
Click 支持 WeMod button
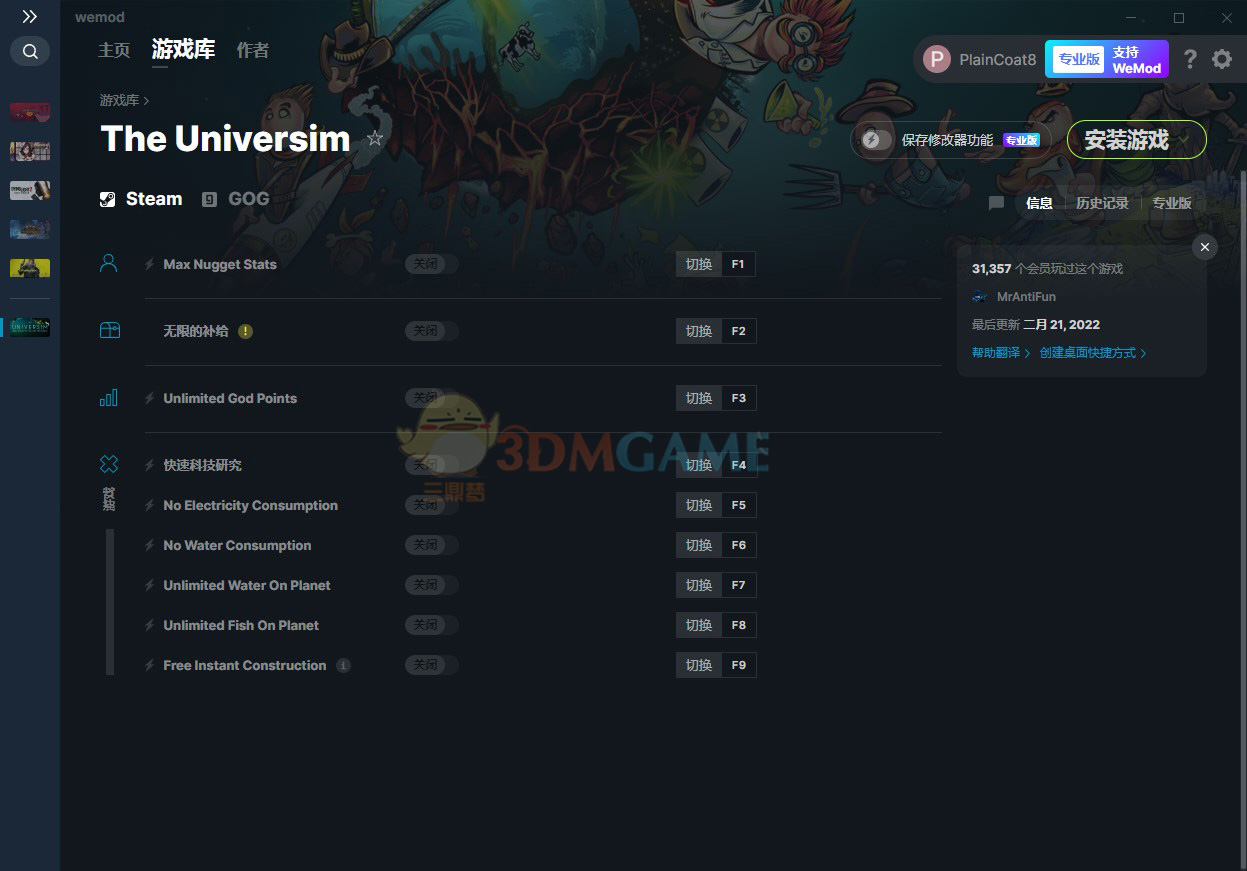[x=1137, y=60]
